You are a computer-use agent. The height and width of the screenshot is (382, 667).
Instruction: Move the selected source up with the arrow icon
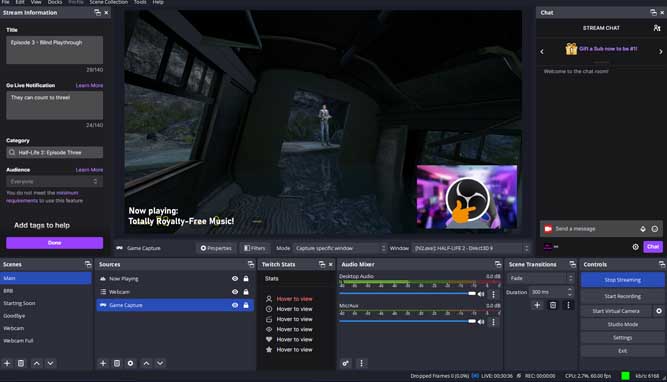coord(146,363)
